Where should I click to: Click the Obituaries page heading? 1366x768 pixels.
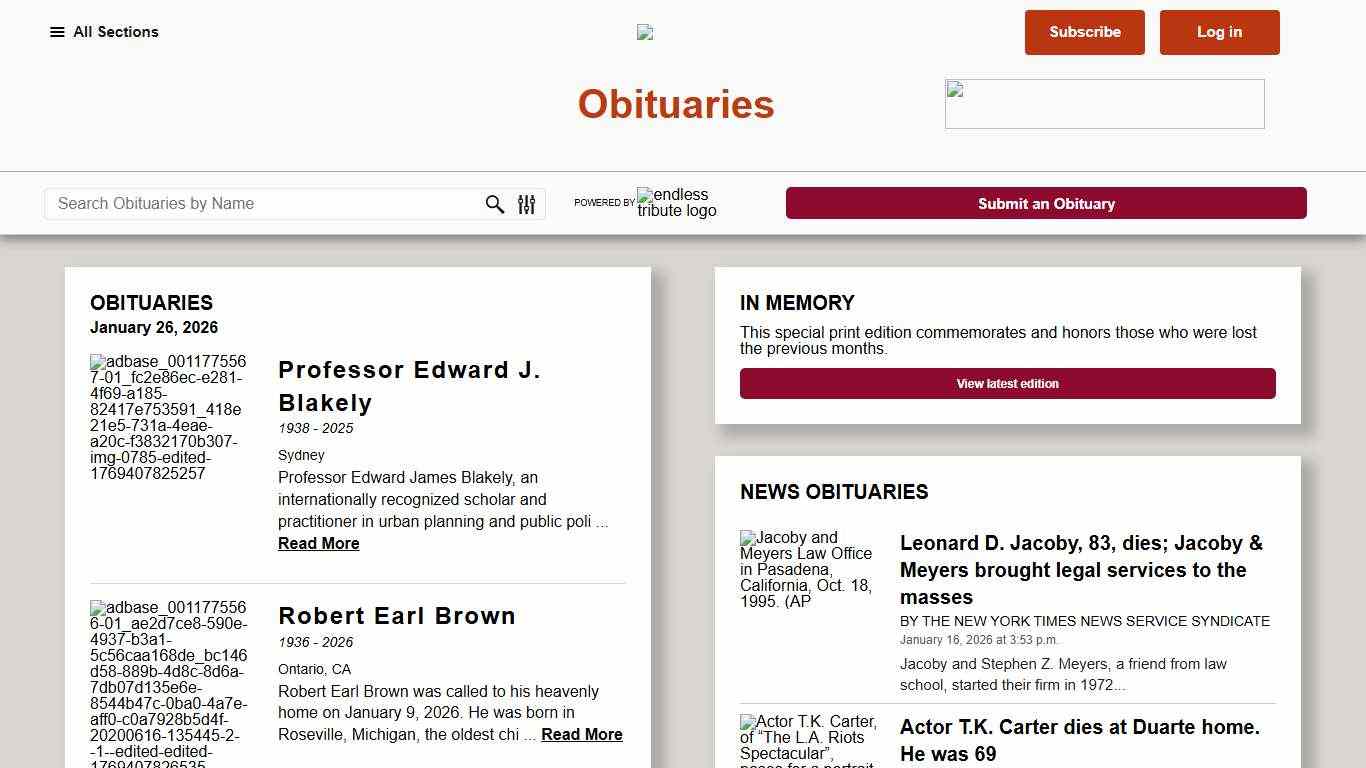(x=675, y=103)
